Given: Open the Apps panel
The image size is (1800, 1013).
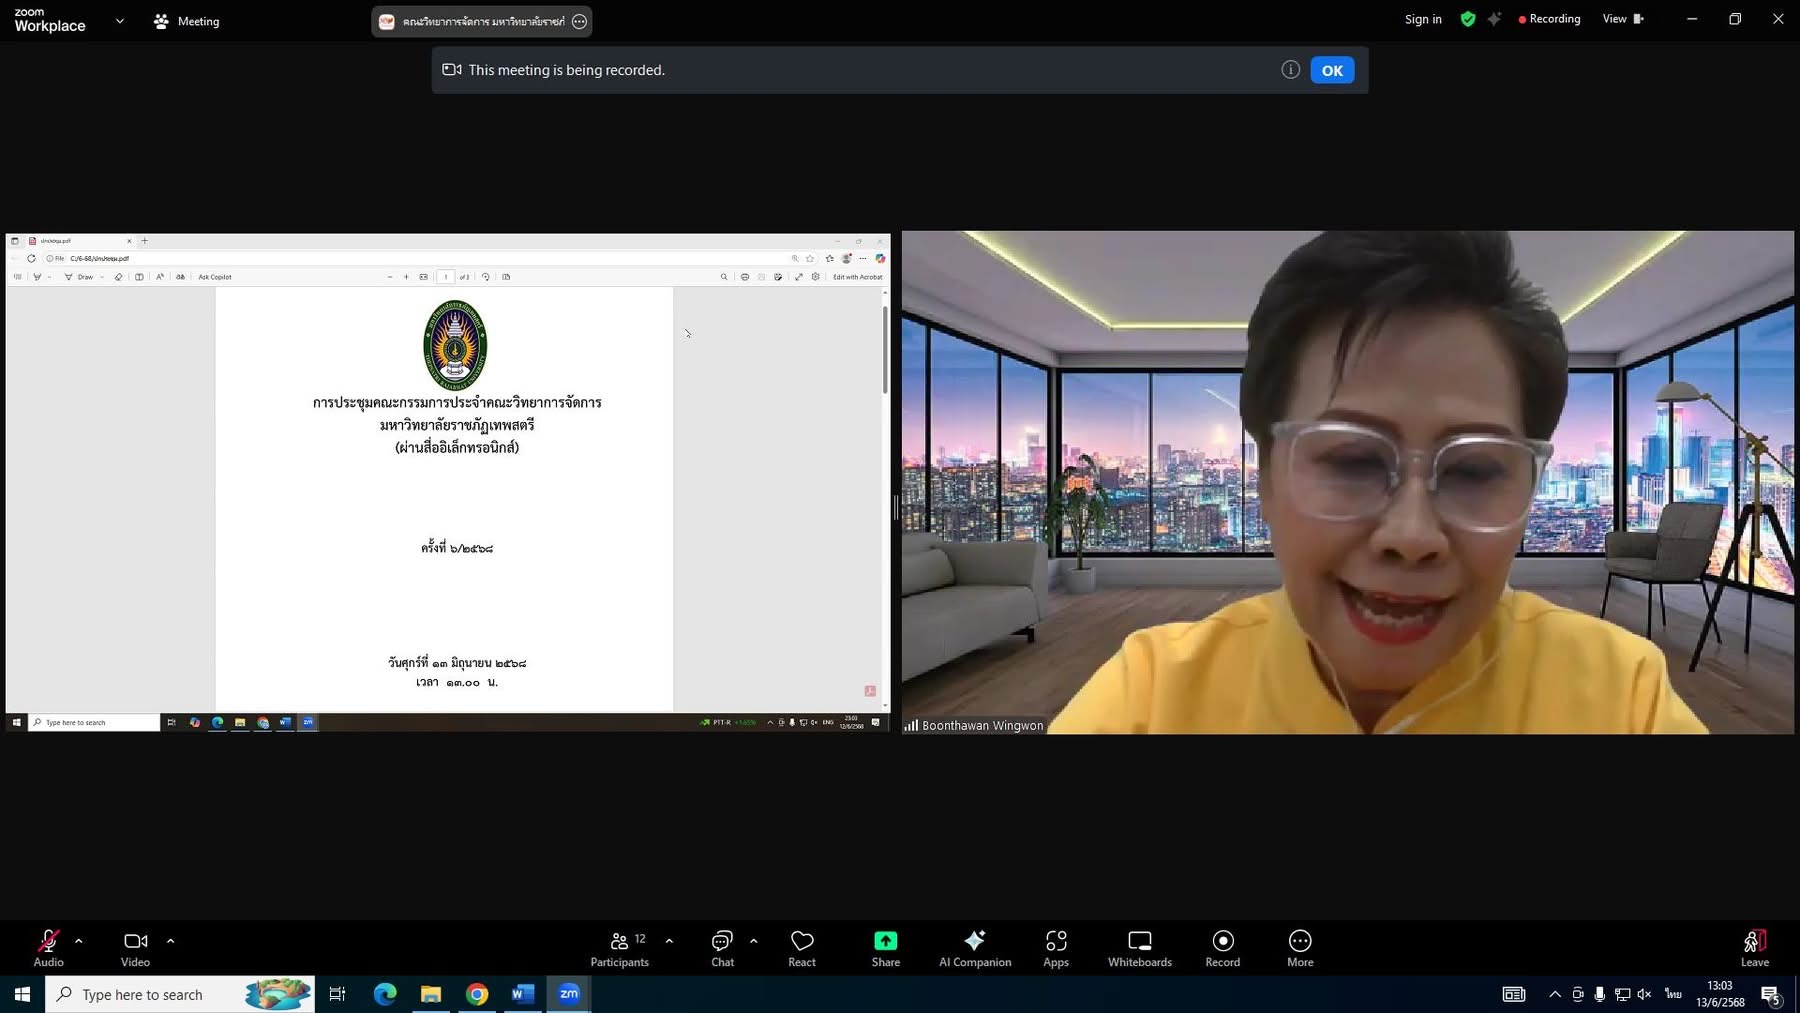Looking at the screenshot, I should tap(1056, 947).
